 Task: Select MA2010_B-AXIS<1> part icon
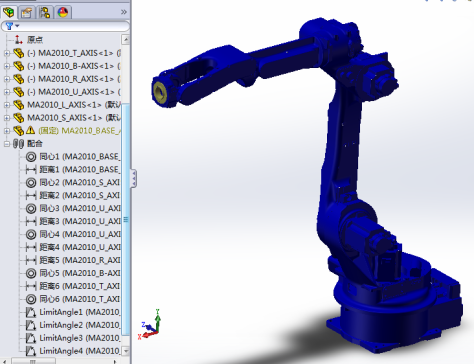pyautogui.click(x=19, y=66)
